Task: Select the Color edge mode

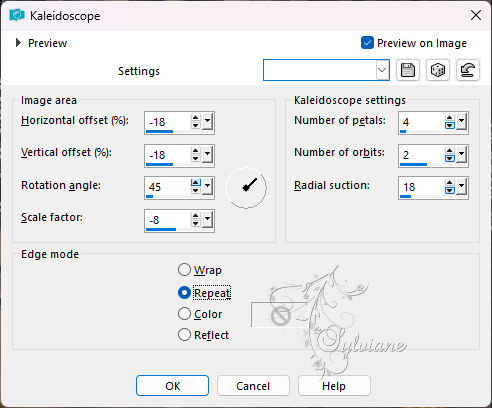Action: tap(184, 314)
